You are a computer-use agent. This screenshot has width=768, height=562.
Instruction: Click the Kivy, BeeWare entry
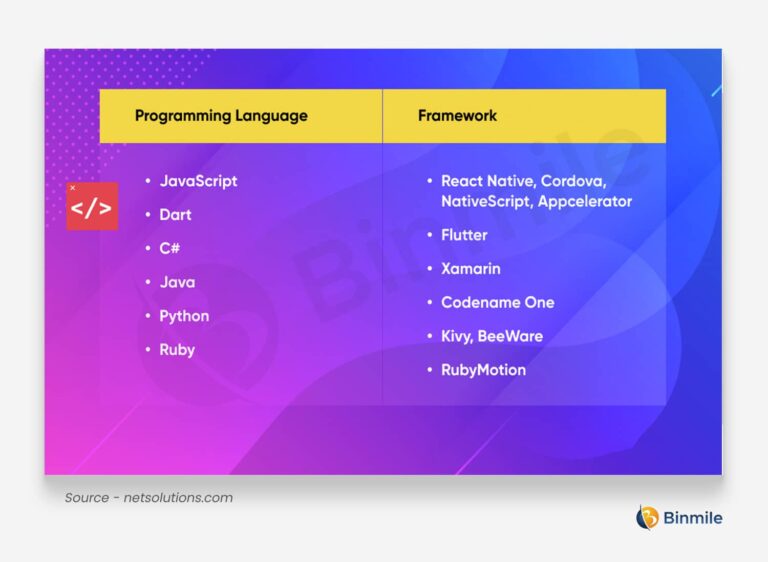[x=491, y=336]
